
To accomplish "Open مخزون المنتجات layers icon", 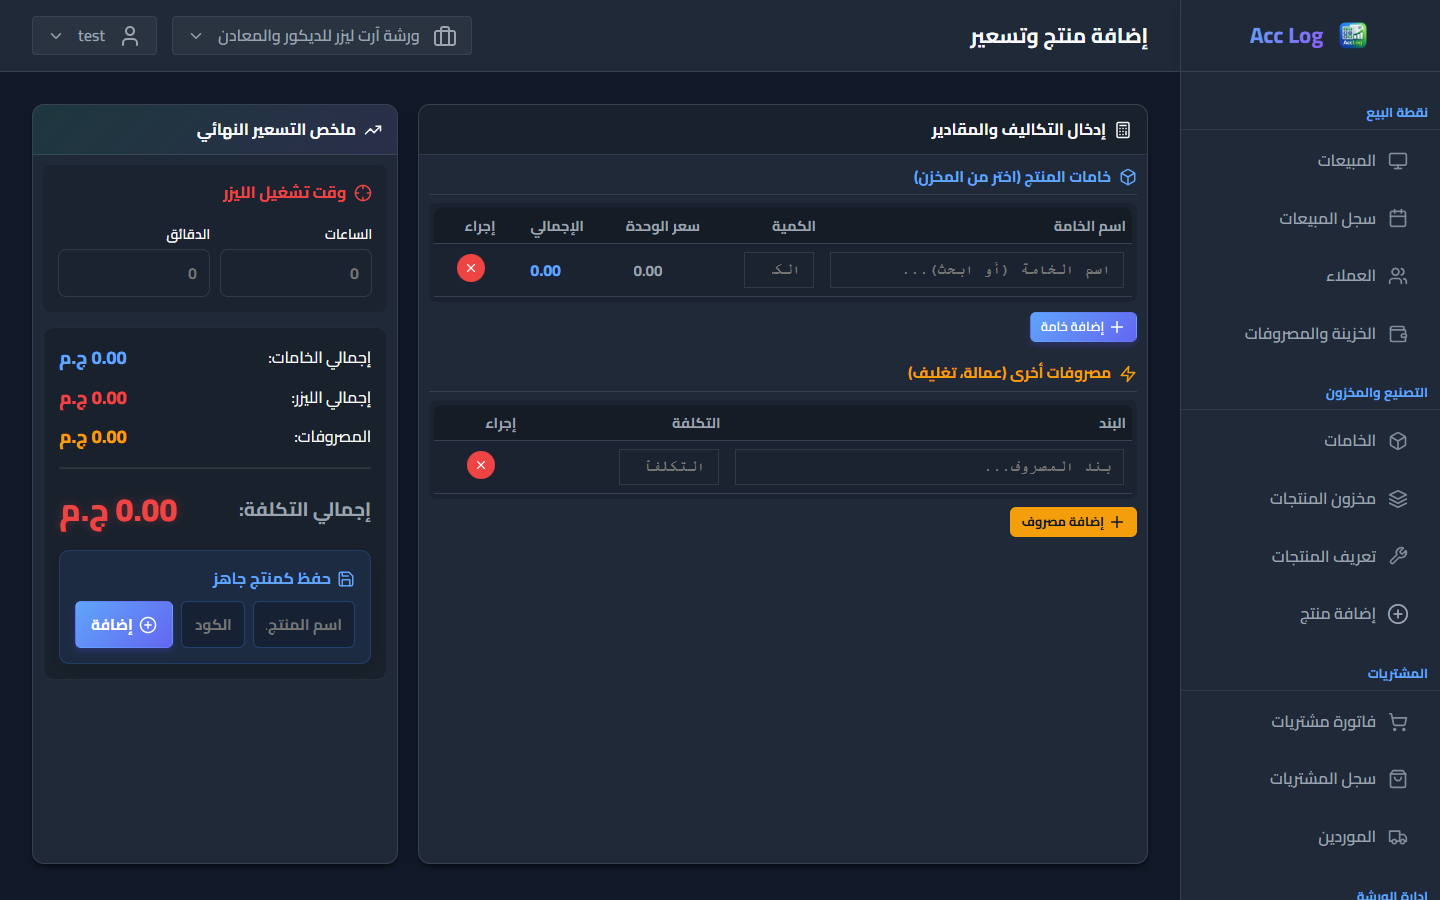I will click(1398, 499).
